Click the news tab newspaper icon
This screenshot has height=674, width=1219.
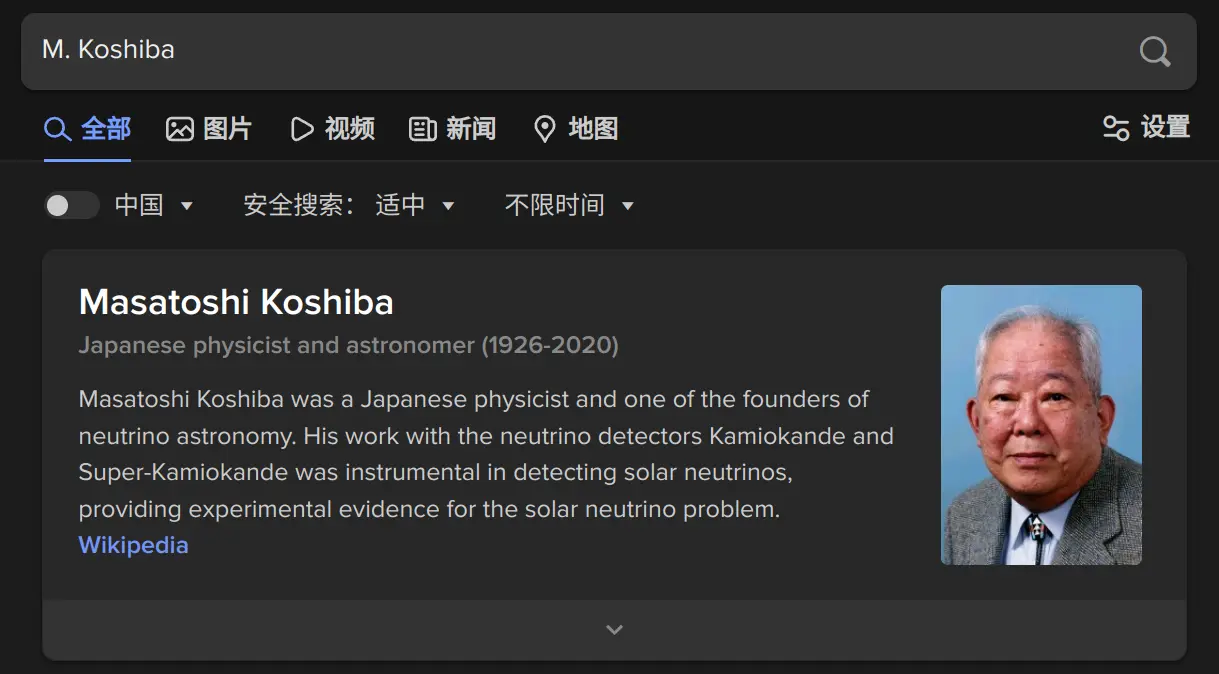423,129
